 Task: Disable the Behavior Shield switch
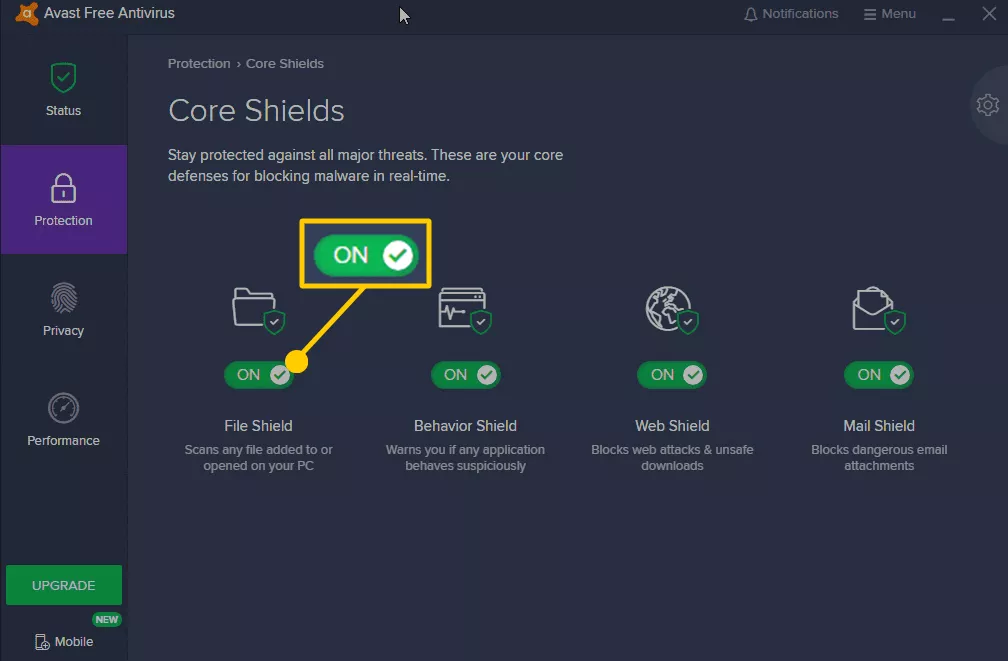pyautogui.click(x=465, y=375)
